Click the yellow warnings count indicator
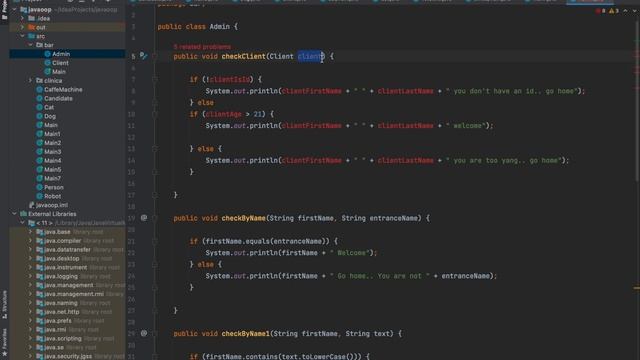The height and width of the screenshot is (360, 640). [x=614, y=11]
